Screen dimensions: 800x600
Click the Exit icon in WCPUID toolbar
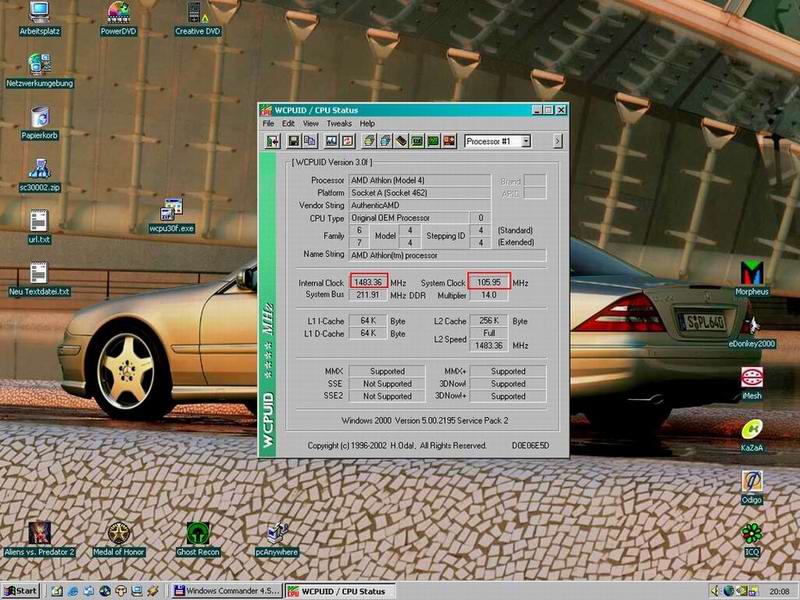pyautogui.click(x=273, y=141)
